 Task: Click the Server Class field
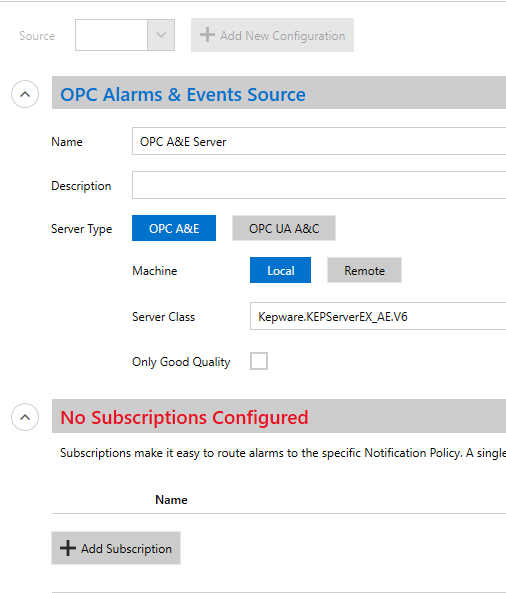(378, 316)
